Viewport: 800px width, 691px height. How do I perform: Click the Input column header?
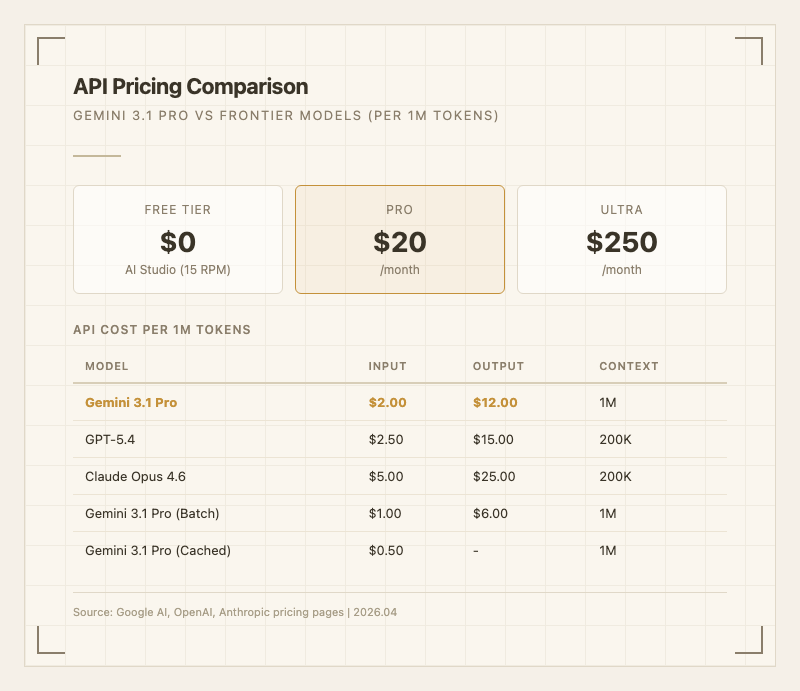(388, 366)
